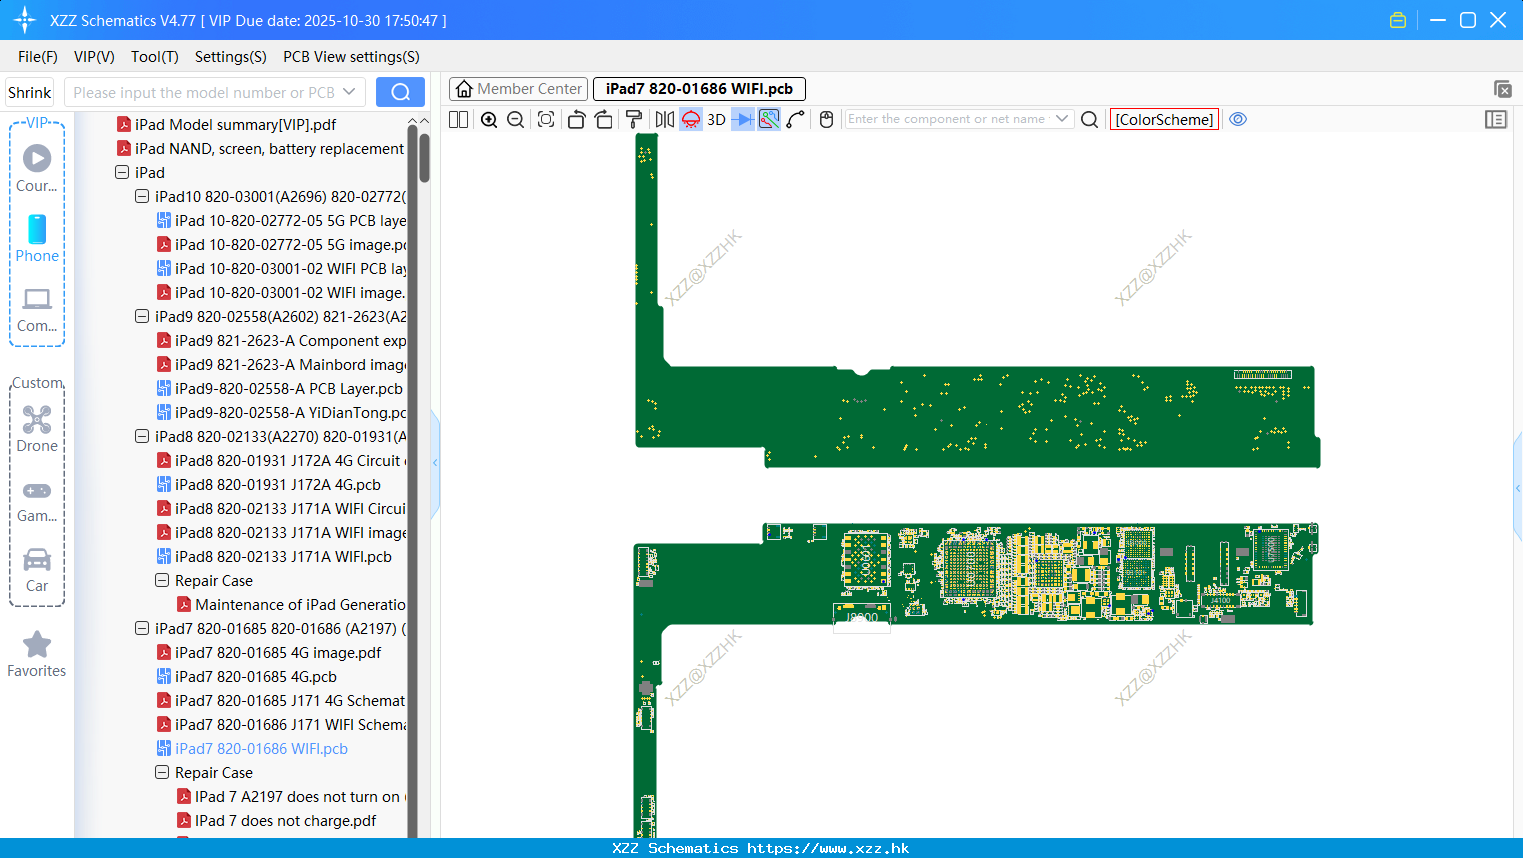Click the scroll up arrow of file tree
The image size is (1523, 858).
[x=424, y=121]
